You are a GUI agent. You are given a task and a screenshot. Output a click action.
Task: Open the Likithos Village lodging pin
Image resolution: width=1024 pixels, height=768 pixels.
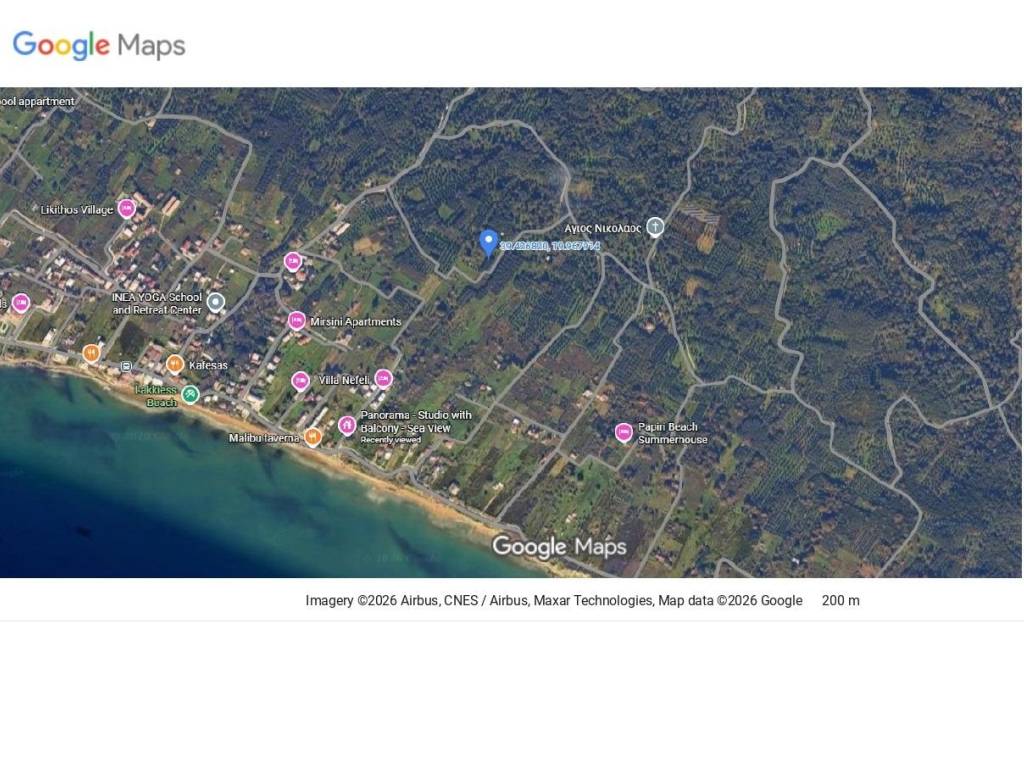(x=126, y=209)
